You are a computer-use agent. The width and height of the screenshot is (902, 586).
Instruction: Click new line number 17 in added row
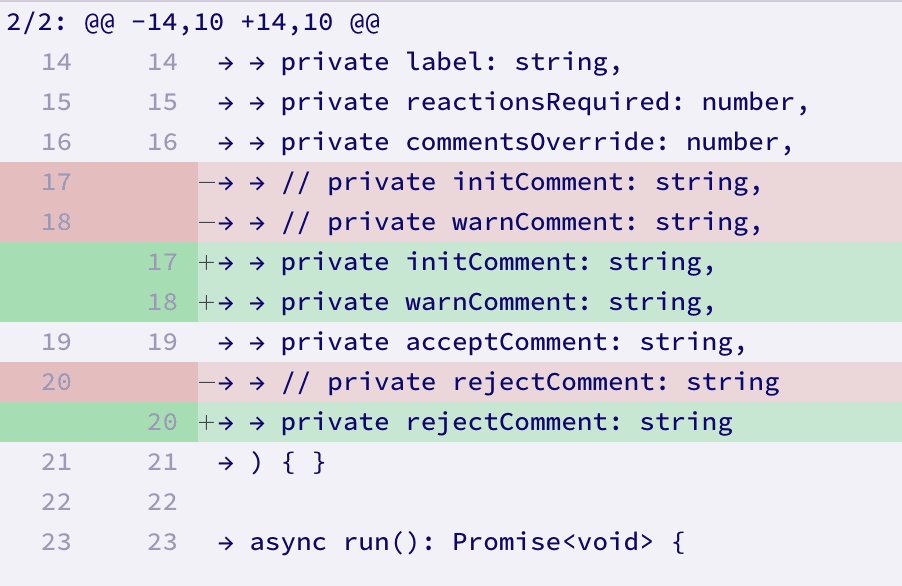click(x=161, y=262)
